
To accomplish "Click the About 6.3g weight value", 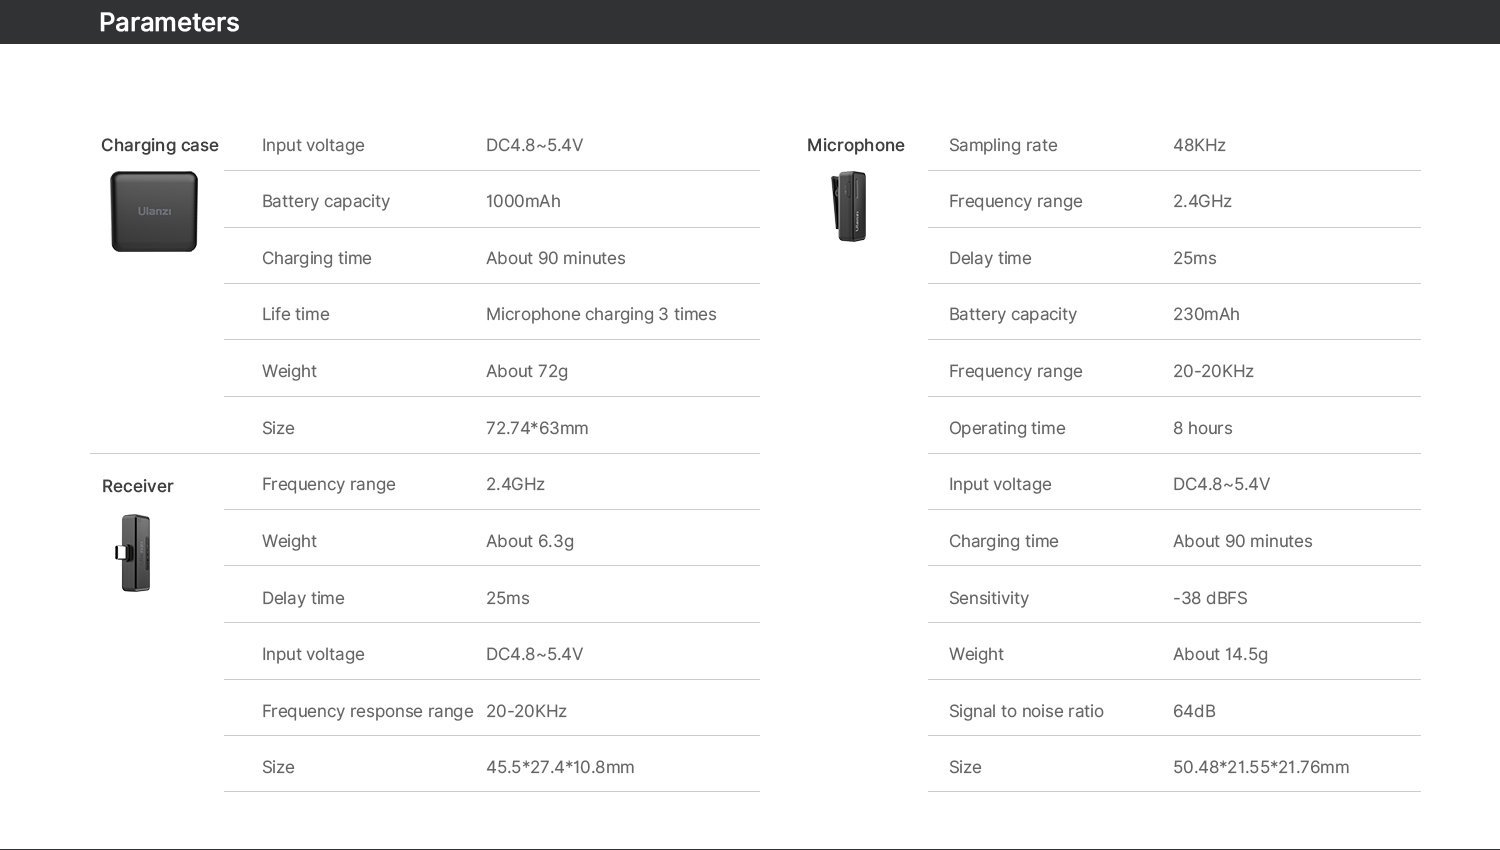I will (530, 541).
